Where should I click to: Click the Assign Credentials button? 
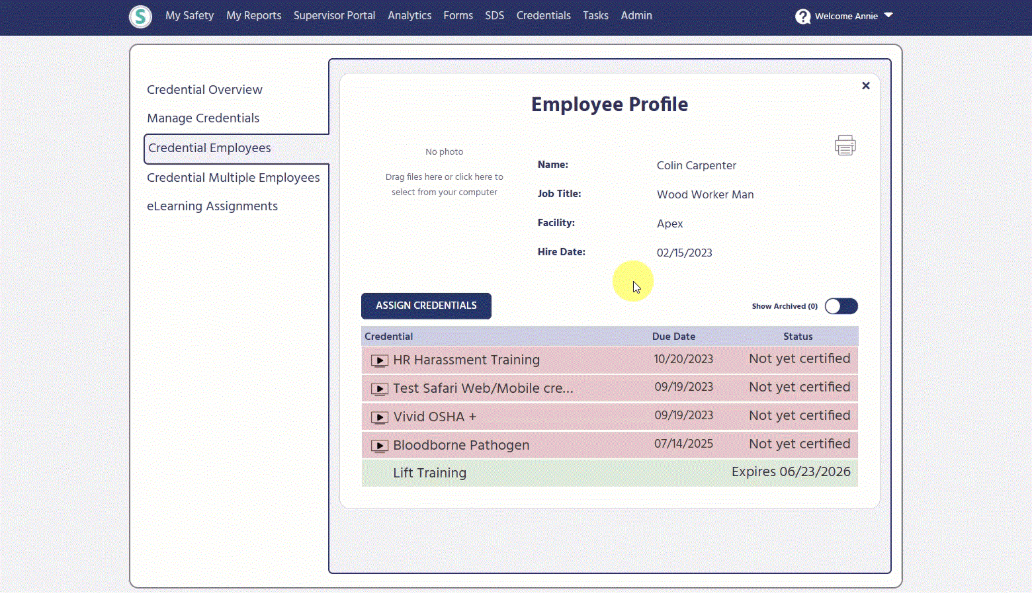pos(426,306)
